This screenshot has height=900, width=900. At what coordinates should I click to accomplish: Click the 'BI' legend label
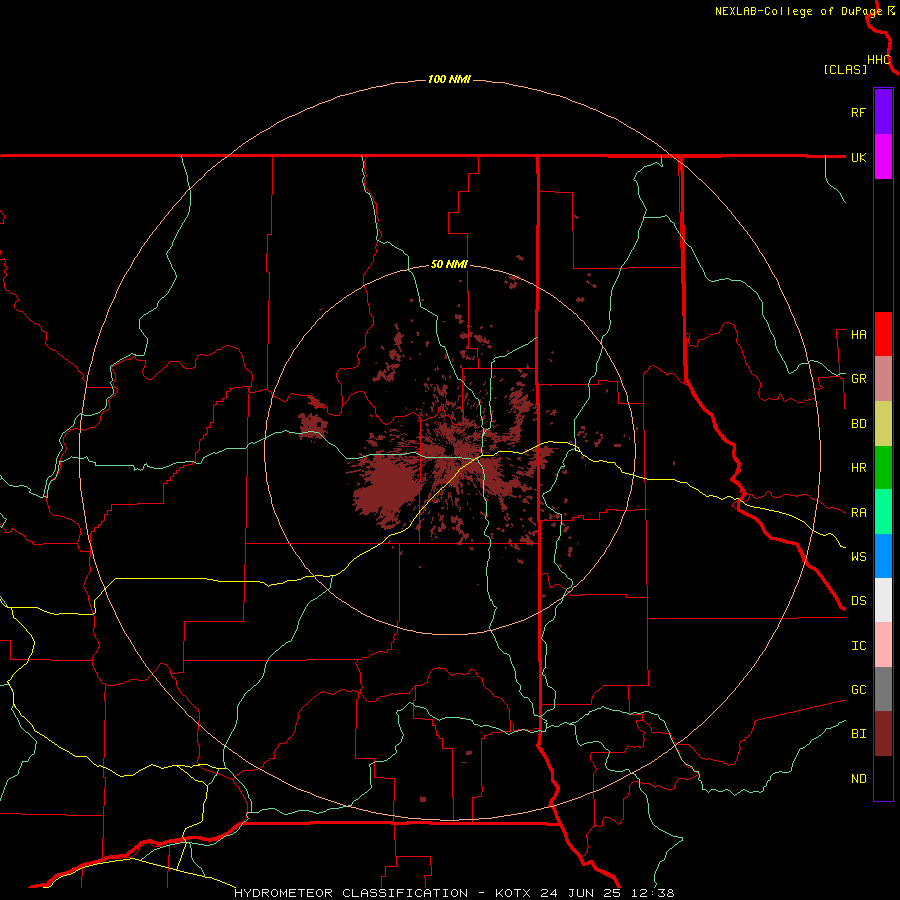point(858,734)
